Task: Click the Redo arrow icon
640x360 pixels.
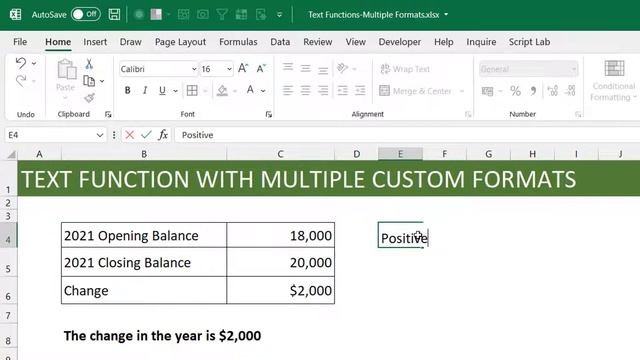Action: (20, 81)
